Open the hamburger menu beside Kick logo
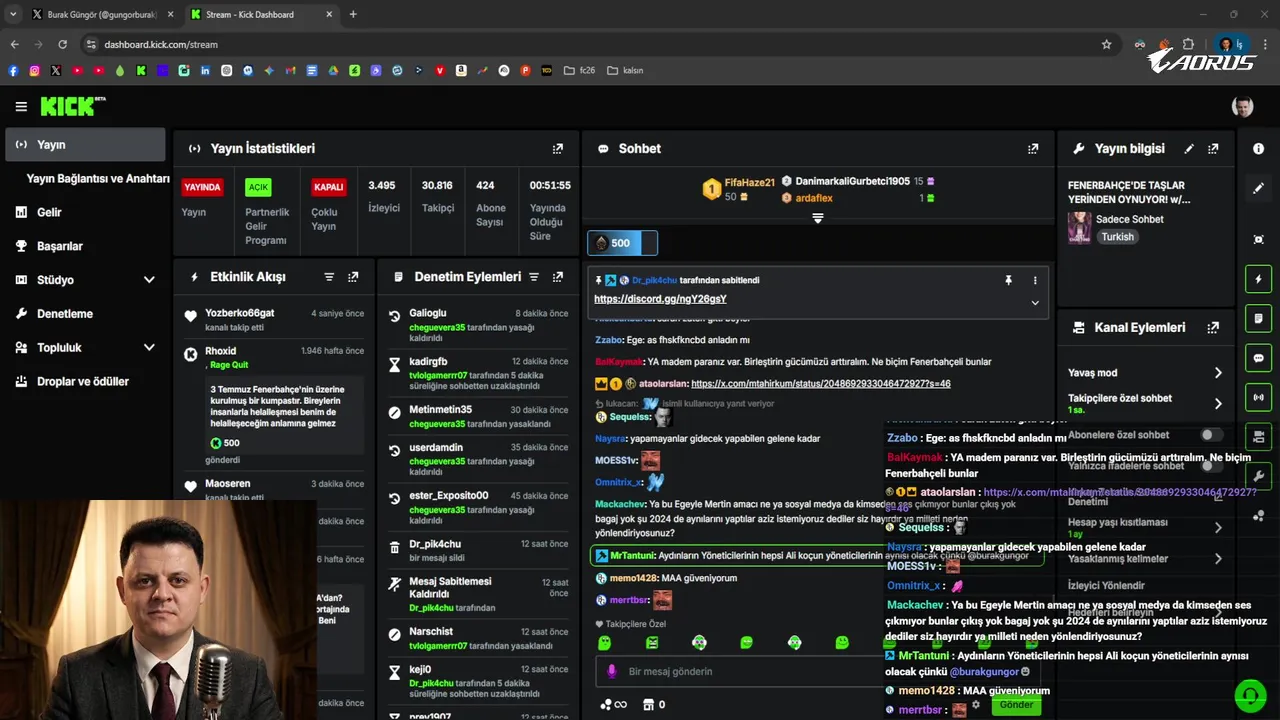1280x720 pixels. 21,107
